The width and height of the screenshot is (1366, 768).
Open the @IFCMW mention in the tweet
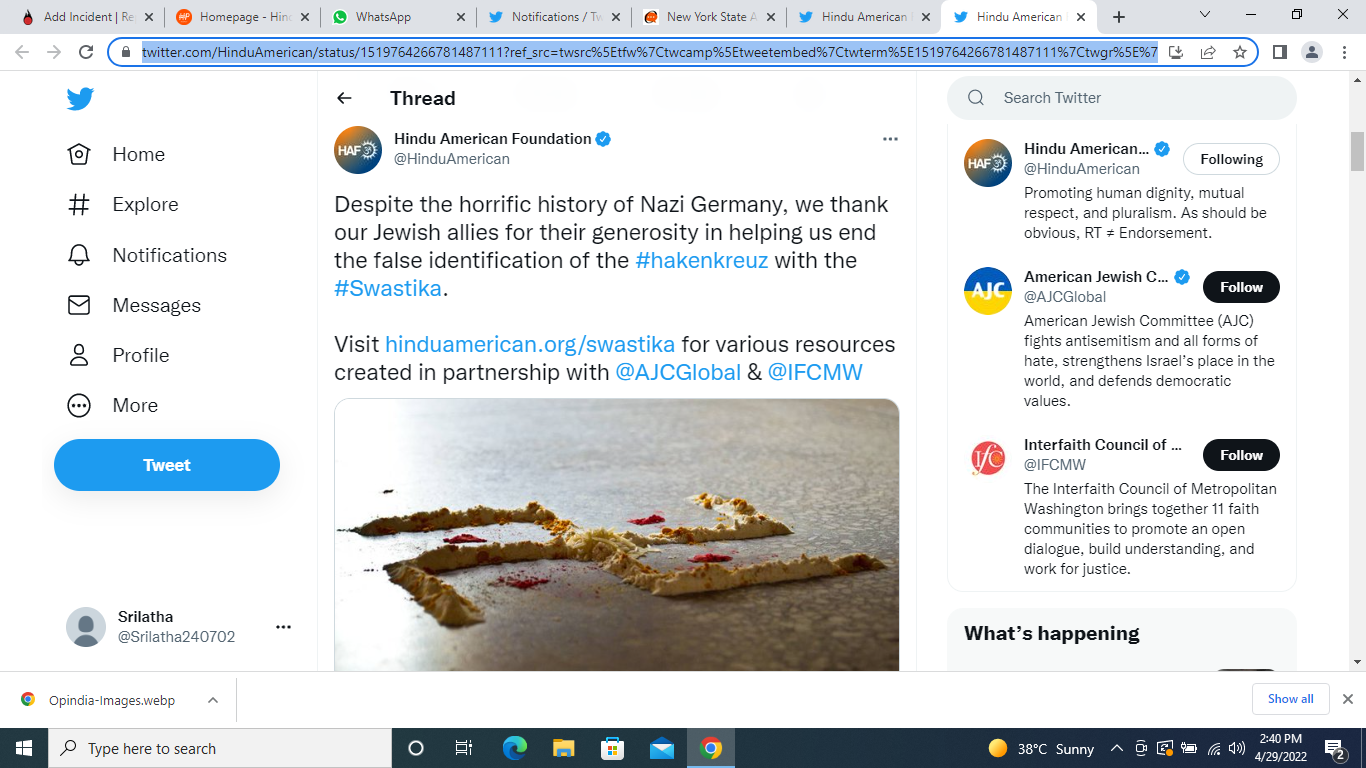click(x=815, y=372)
